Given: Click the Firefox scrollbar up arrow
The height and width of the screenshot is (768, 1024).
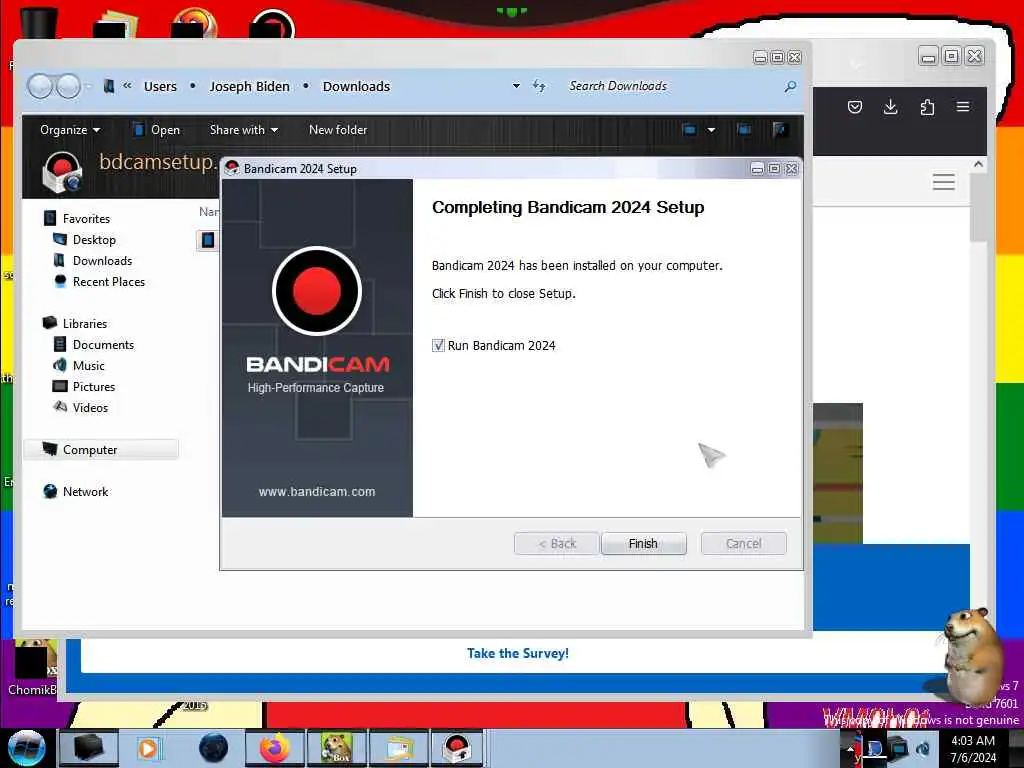Looking at the screenshot, I should (x=978, y=165).
